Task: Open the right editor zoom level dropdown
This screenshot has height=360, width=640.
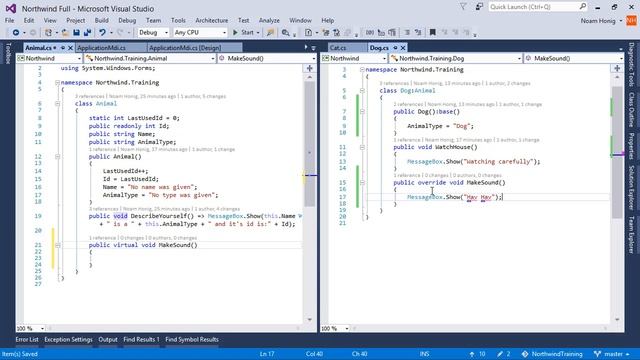Action: [x=335, y=328]
